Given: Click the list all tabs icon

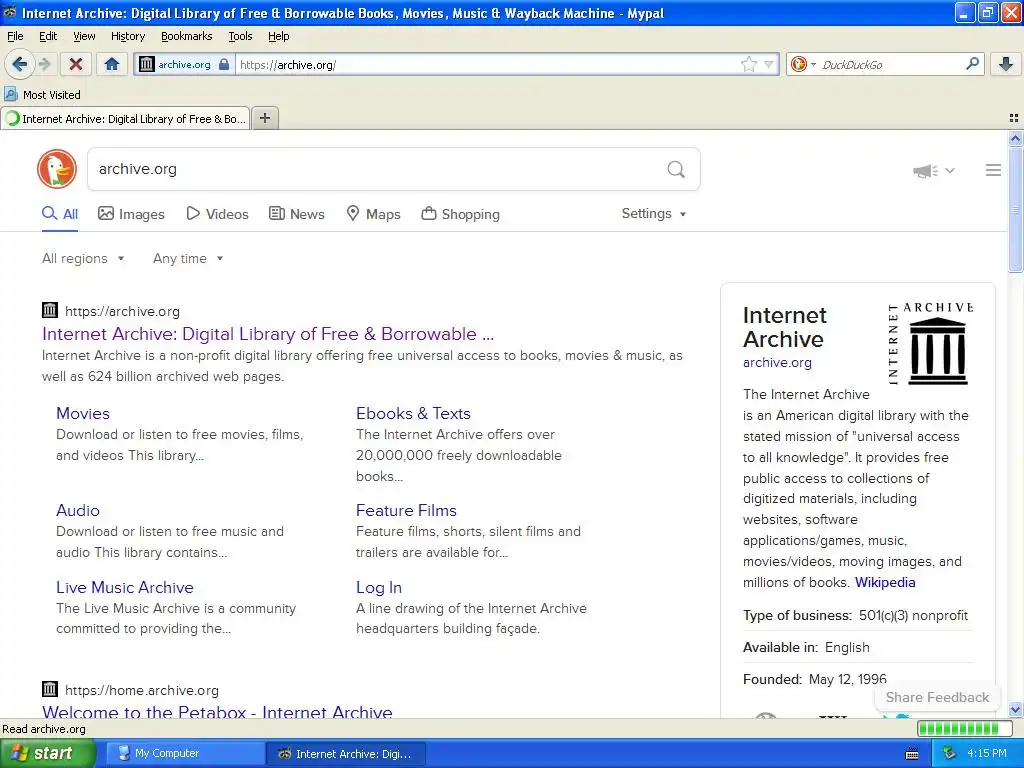Looking at the screenshot, I should coord(1014,118).
